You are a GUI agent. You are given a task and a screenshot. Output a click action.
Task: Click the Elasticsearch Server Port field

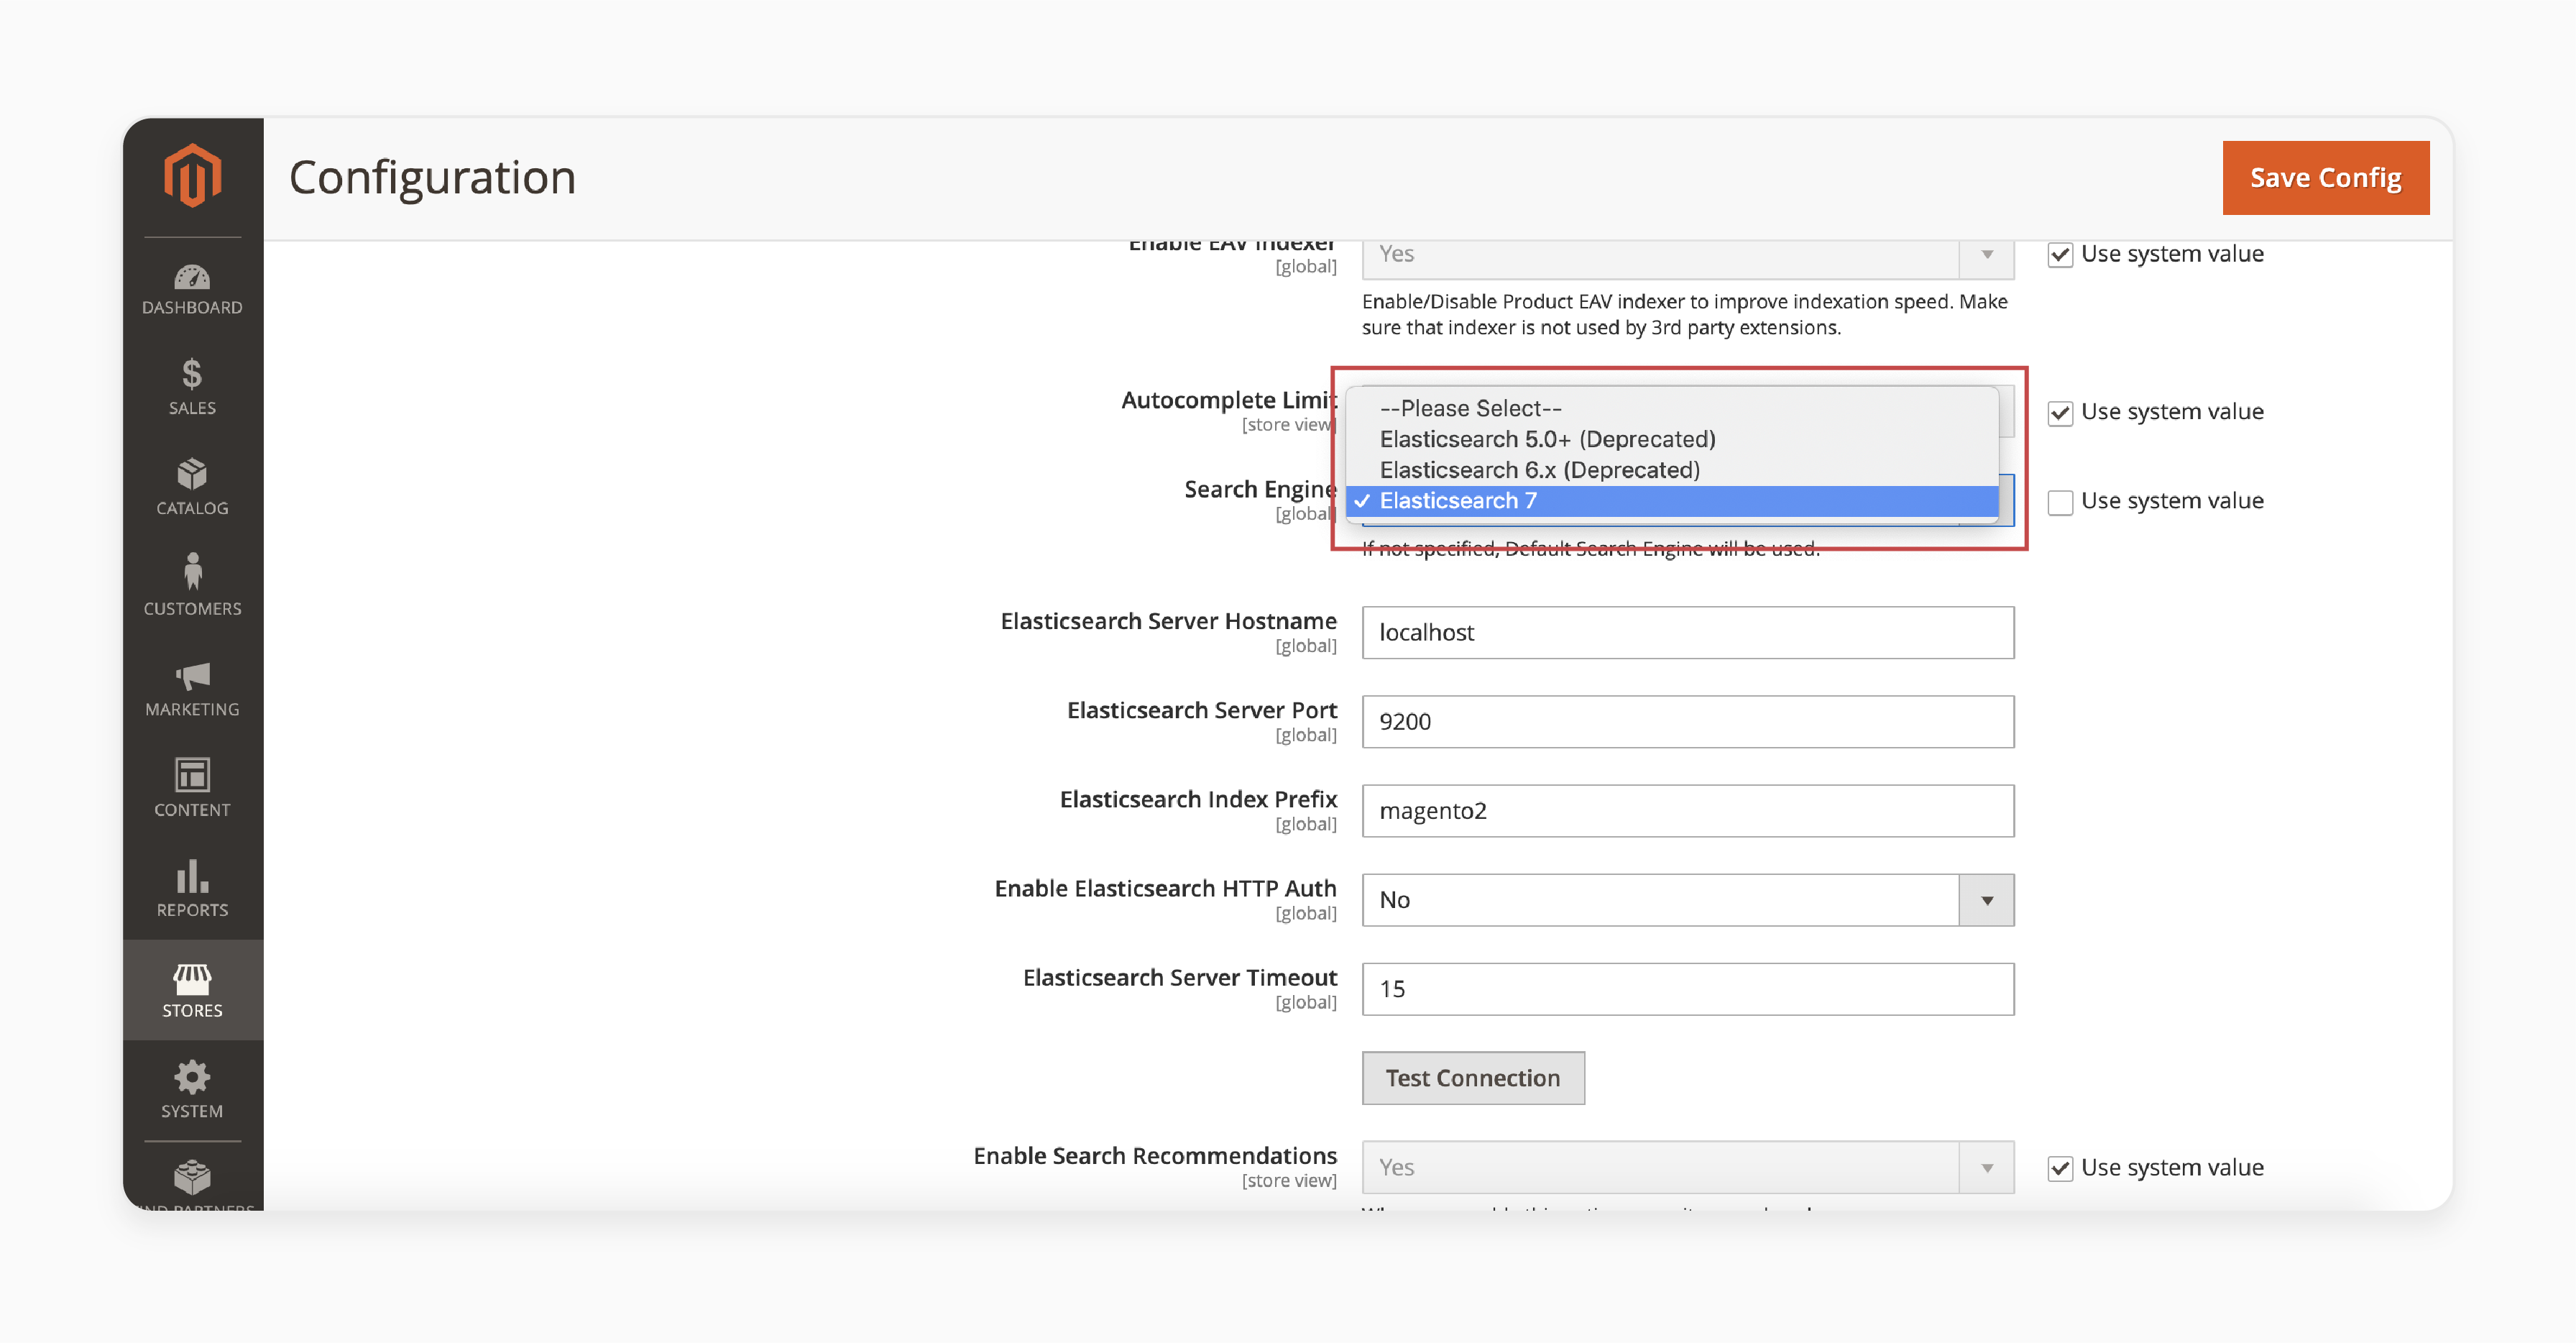pyautogui.click(x=1687, y=722)
